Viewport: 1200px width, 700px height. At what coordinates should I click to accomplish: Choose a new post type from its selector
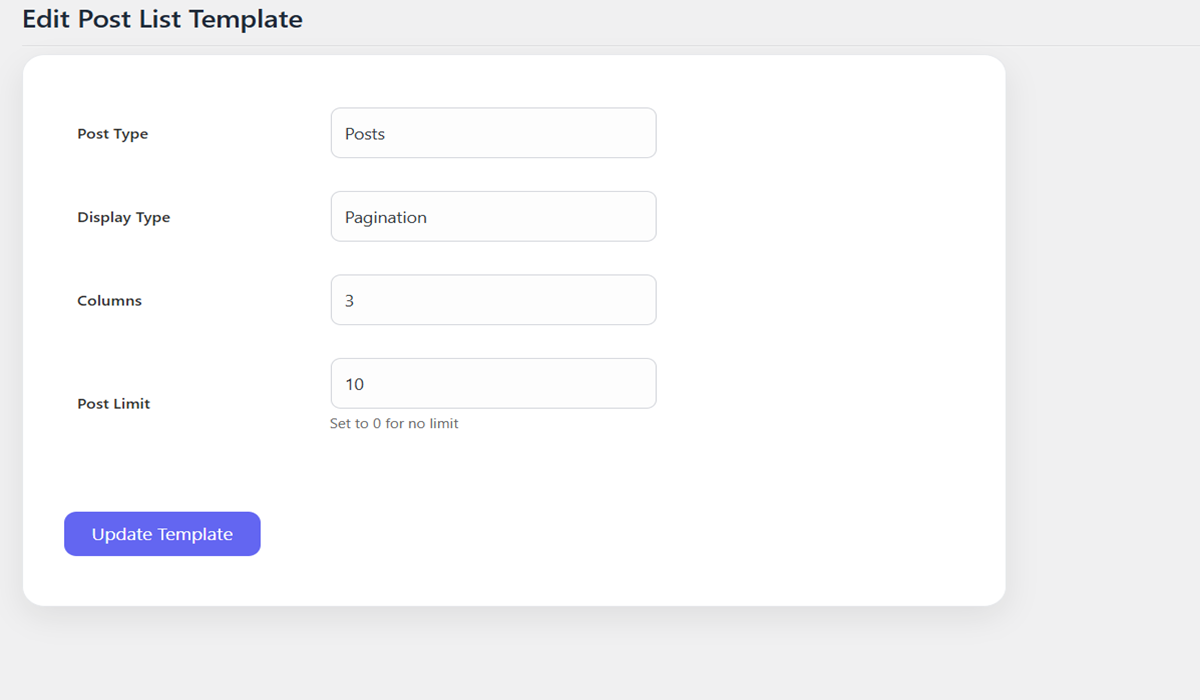493,132
